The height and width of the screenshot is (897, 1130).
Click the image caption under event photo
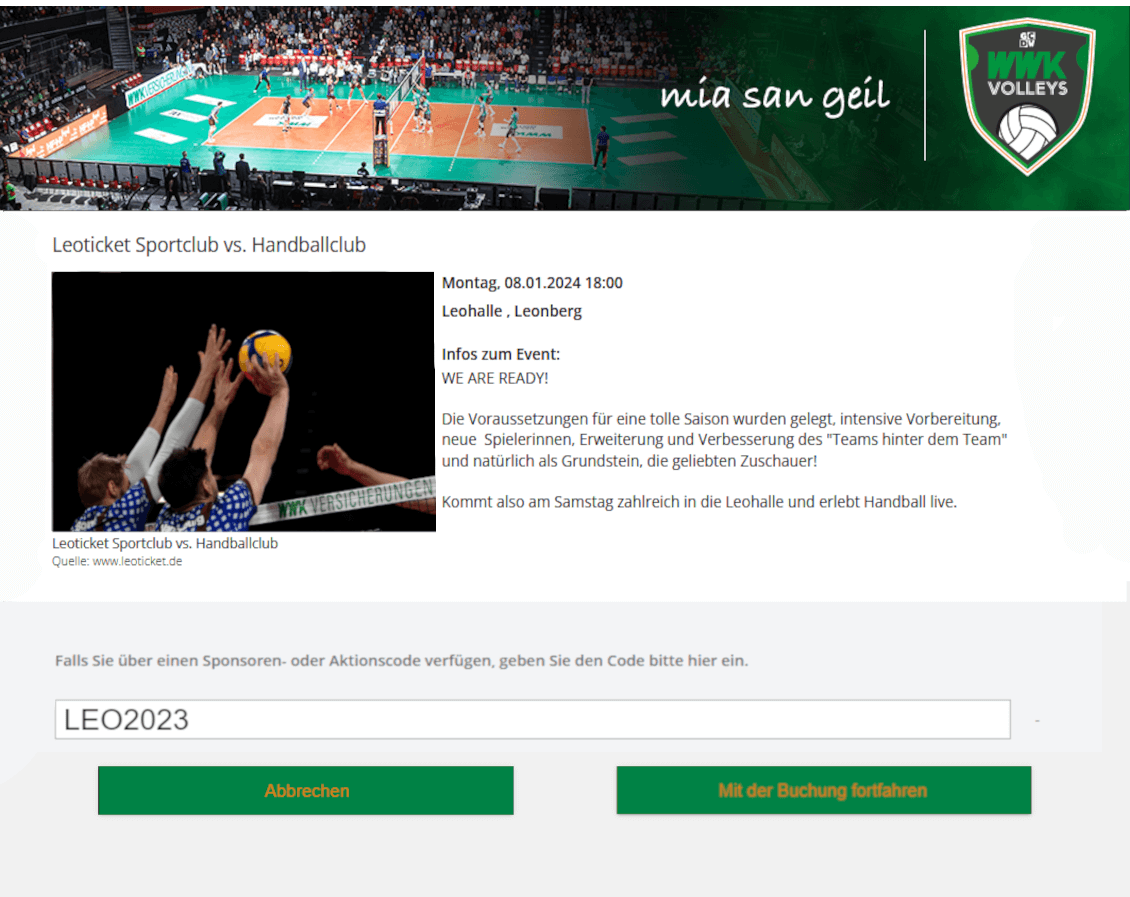pyautogui.click(x=165, y=543)
